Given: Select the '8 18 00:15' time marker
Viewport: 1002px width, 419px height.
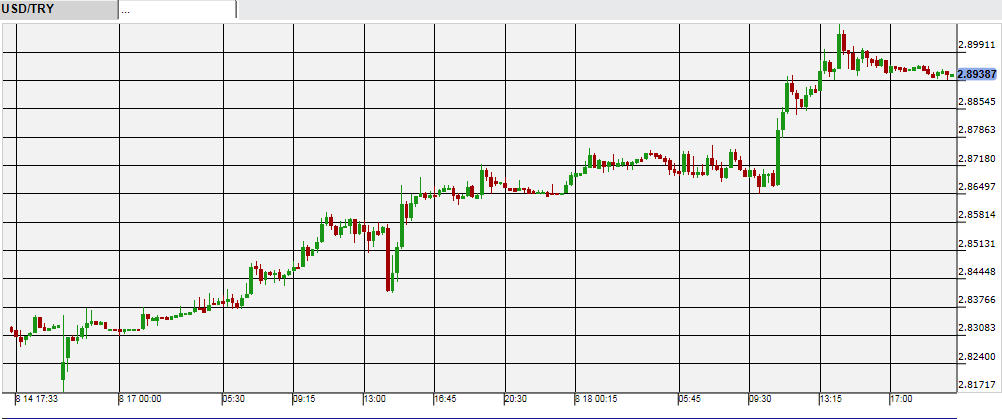Looking at the screenshot, I should [597, 398].
